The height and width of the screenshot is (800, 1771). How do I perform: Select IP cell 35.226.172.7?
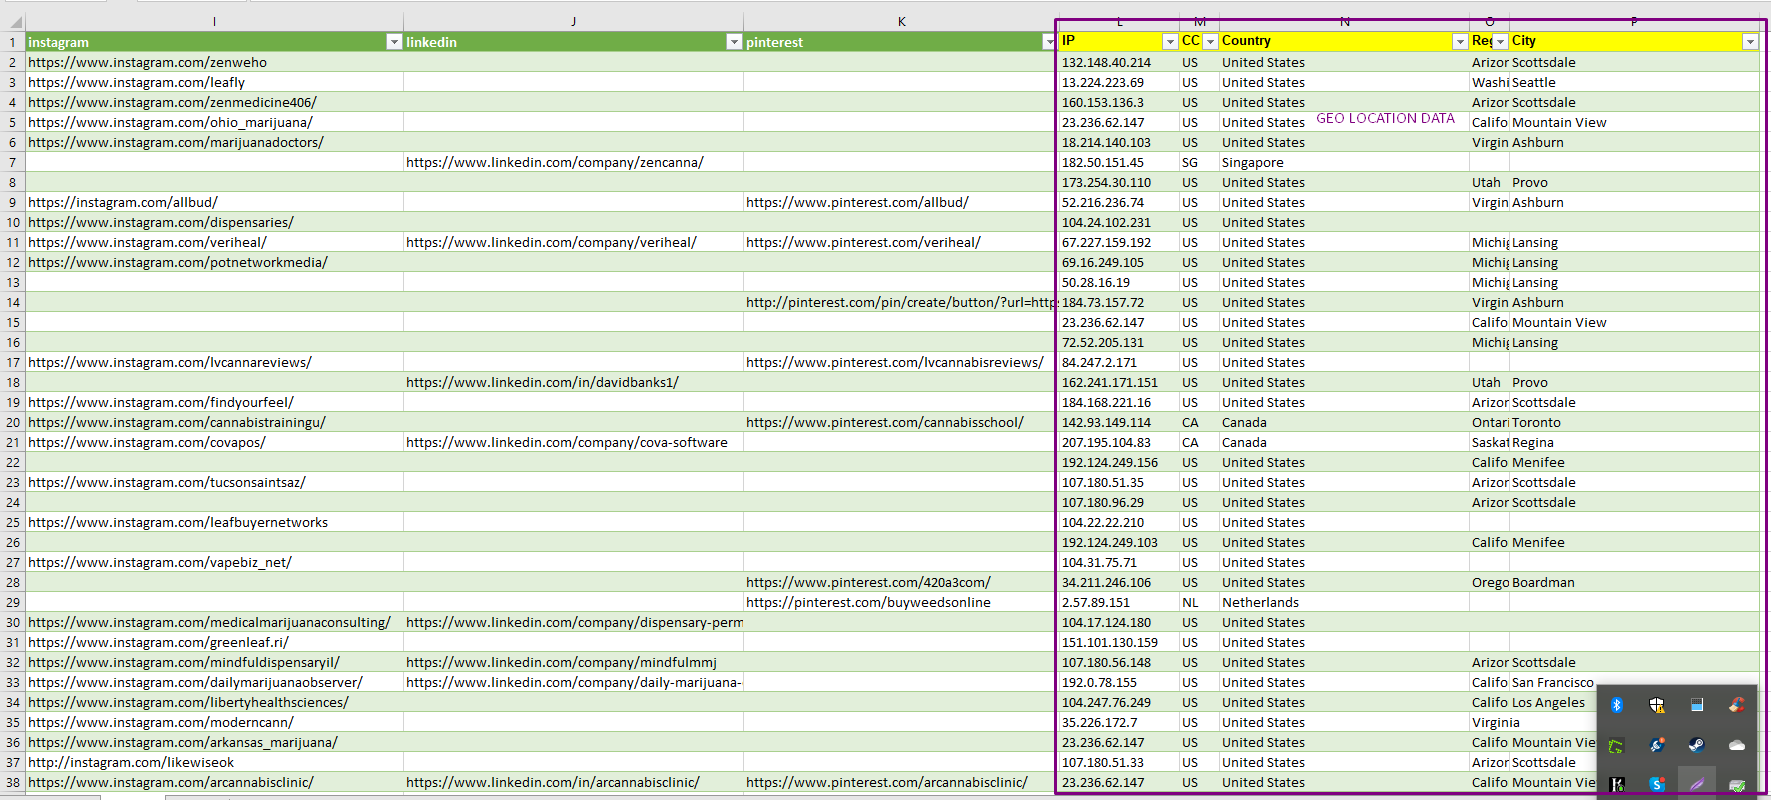coord(1119,722)
